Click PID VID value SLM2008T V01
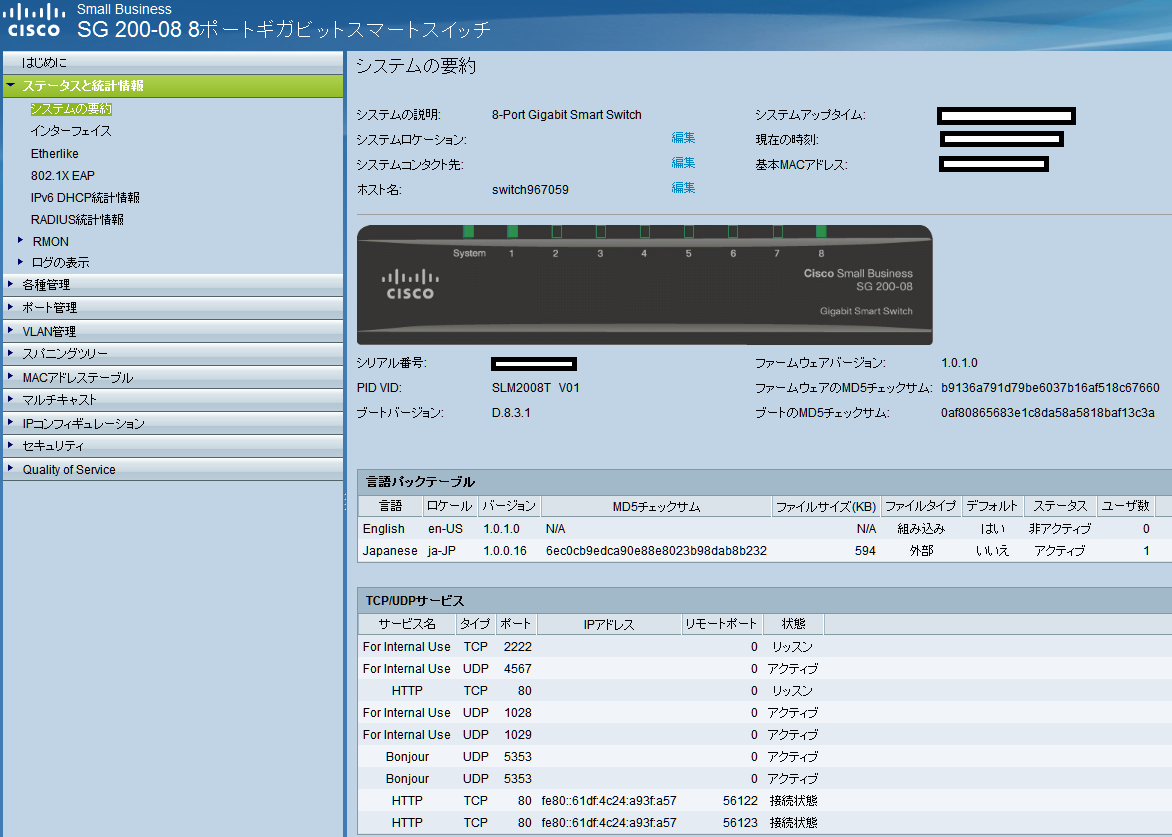The image size is (1172, 837). (535, 388)
